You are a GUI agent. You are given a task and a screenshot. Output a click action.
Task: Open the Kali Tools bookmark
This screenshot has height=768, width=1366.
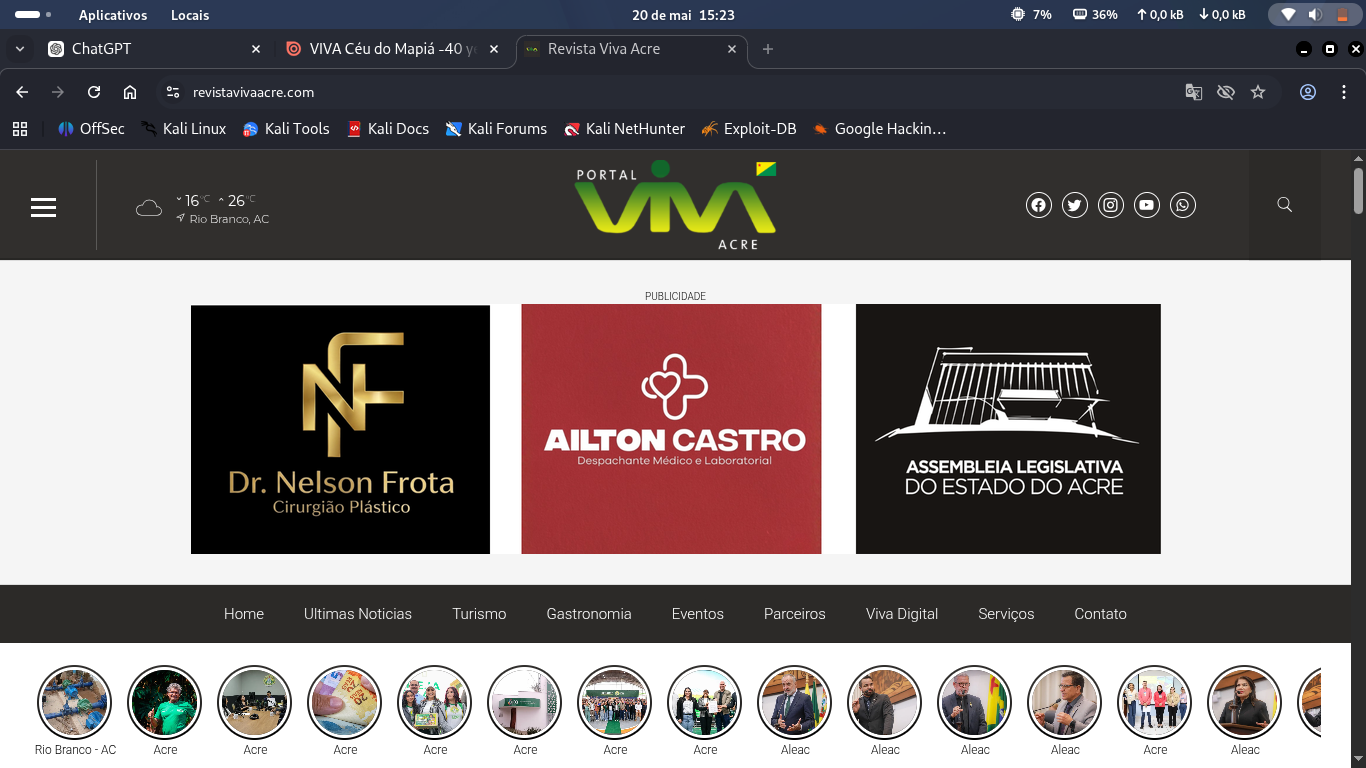[x=286, y=129]
